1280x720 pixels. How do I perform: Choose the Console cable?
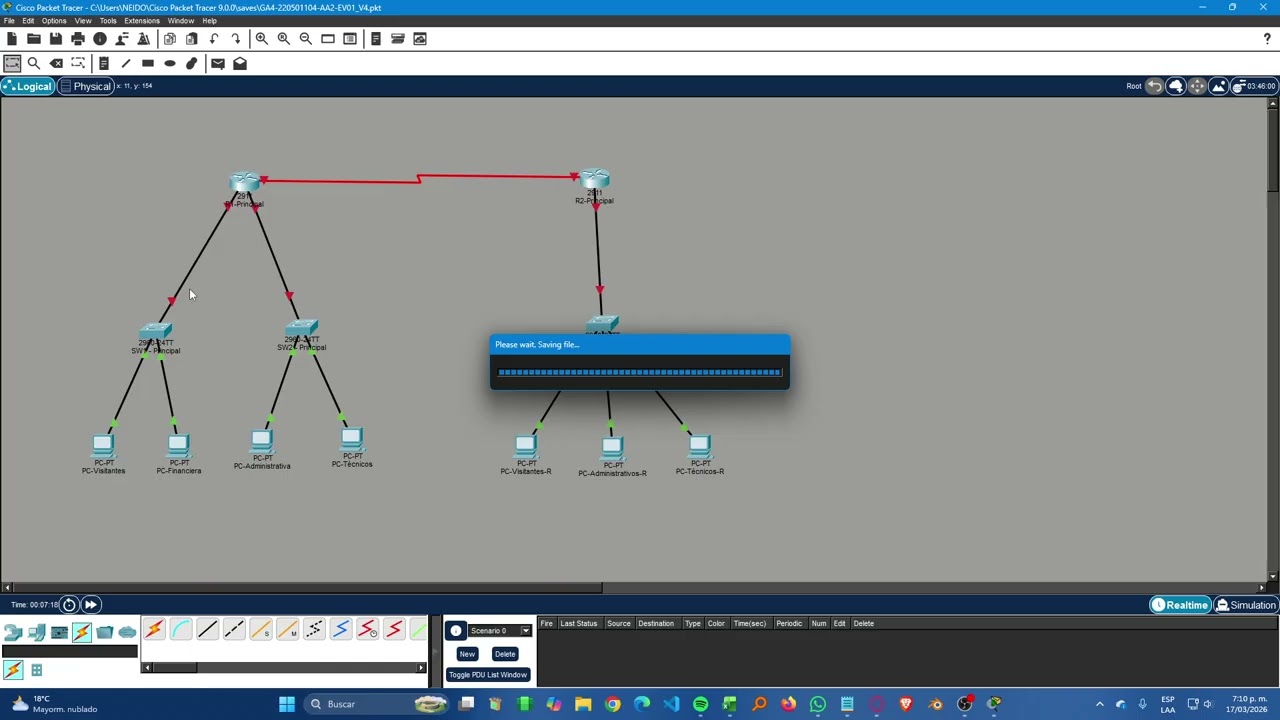click(x=180, y=629)
